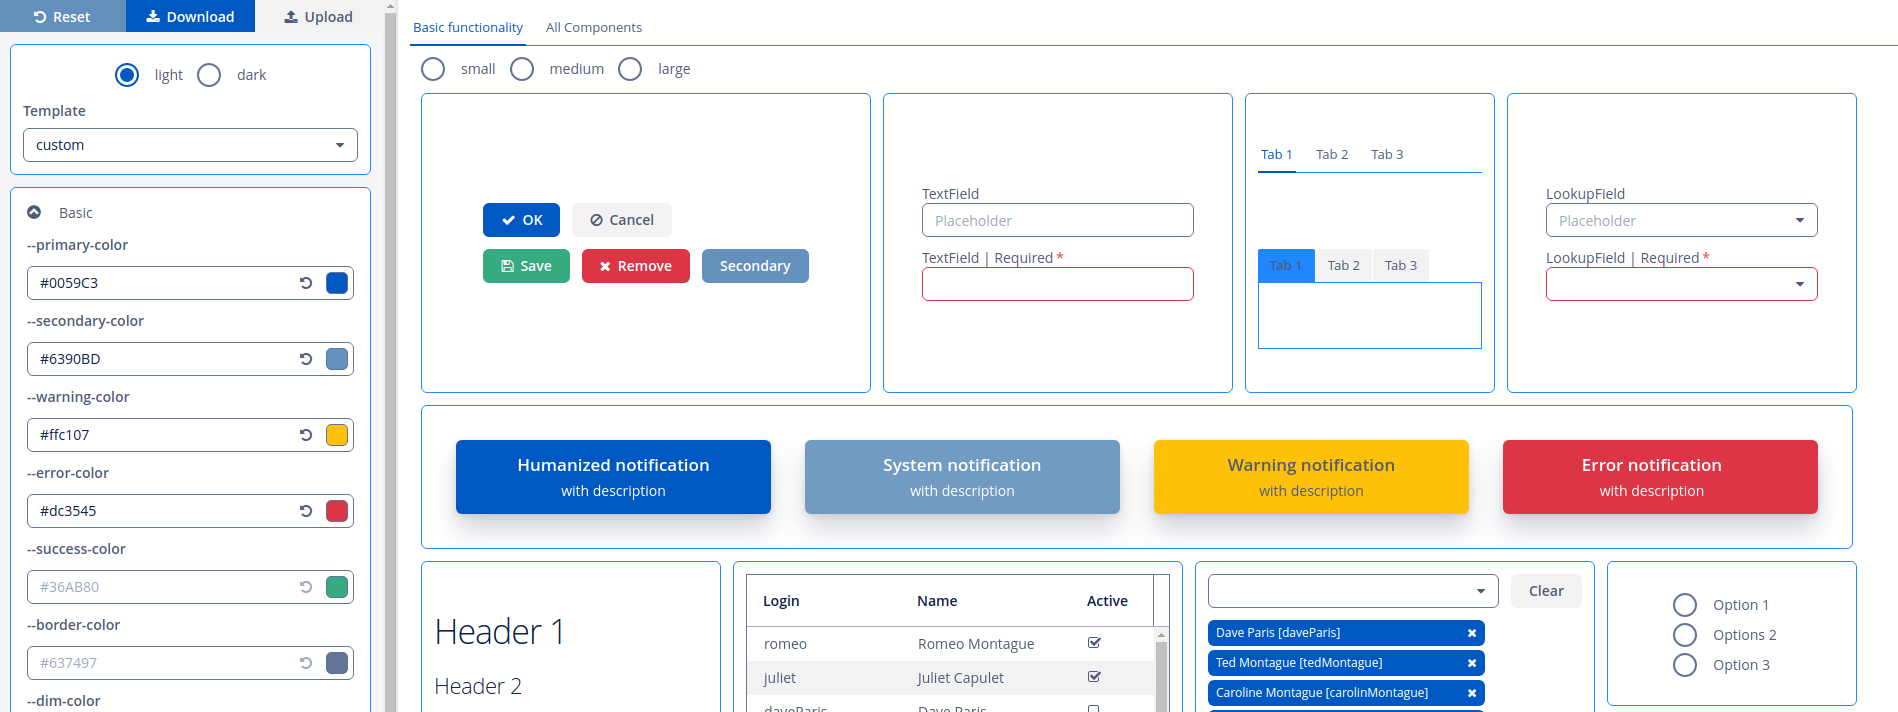Click the reset icon for secondary-color

tap(306, 359)
